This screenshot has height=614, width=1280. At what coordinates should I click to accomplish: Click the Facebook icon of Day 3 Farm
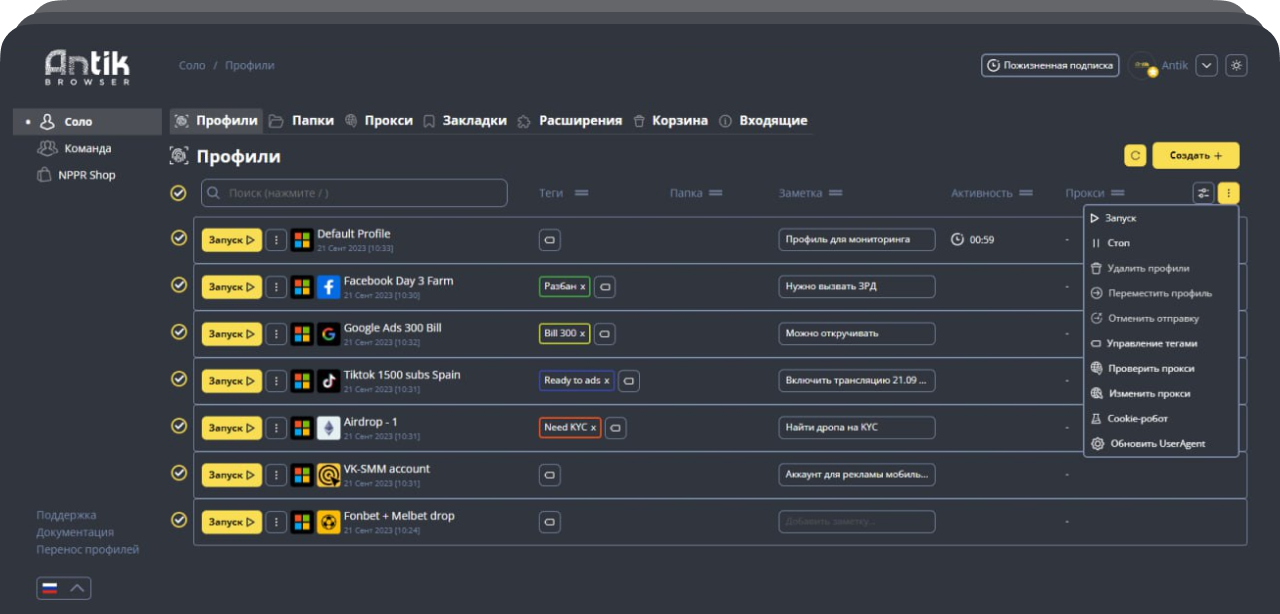(x=328, y=287)
